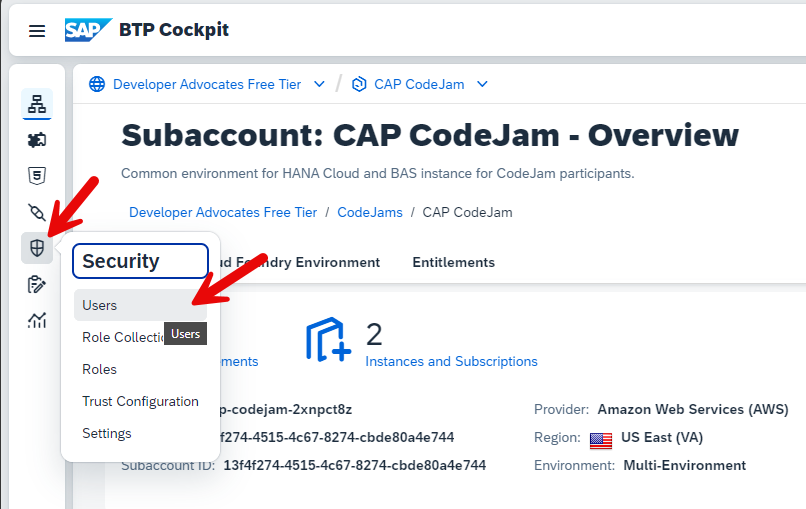The width and height of the screenshot is (806, 509).
Task: Expand Developer Advocates Free Tier dropdown
Action: [320, 84]
